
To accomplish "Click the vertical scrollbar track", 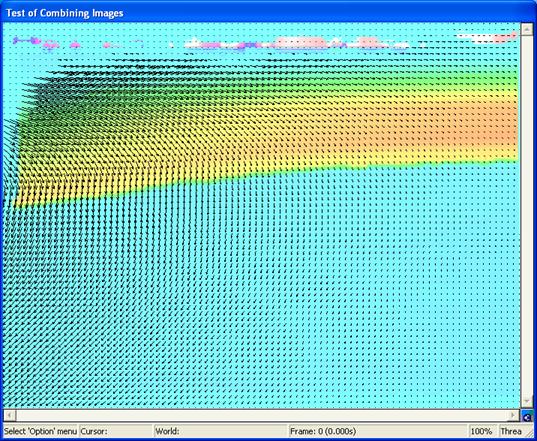I will point(526,215).
